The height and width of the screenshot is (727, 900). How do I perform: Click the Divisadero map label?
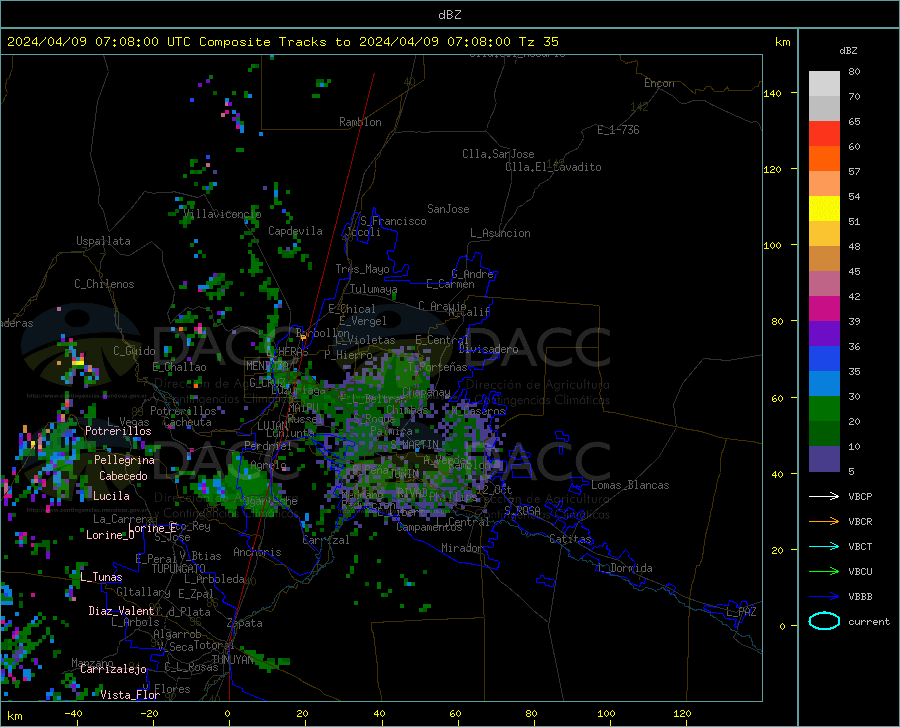(x=488, y=349)
